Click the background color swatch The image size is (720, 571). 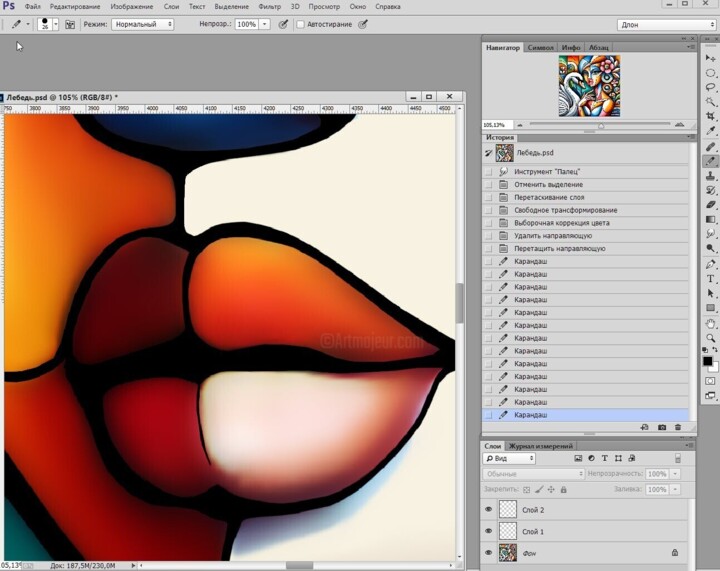[x=714, y=367]
